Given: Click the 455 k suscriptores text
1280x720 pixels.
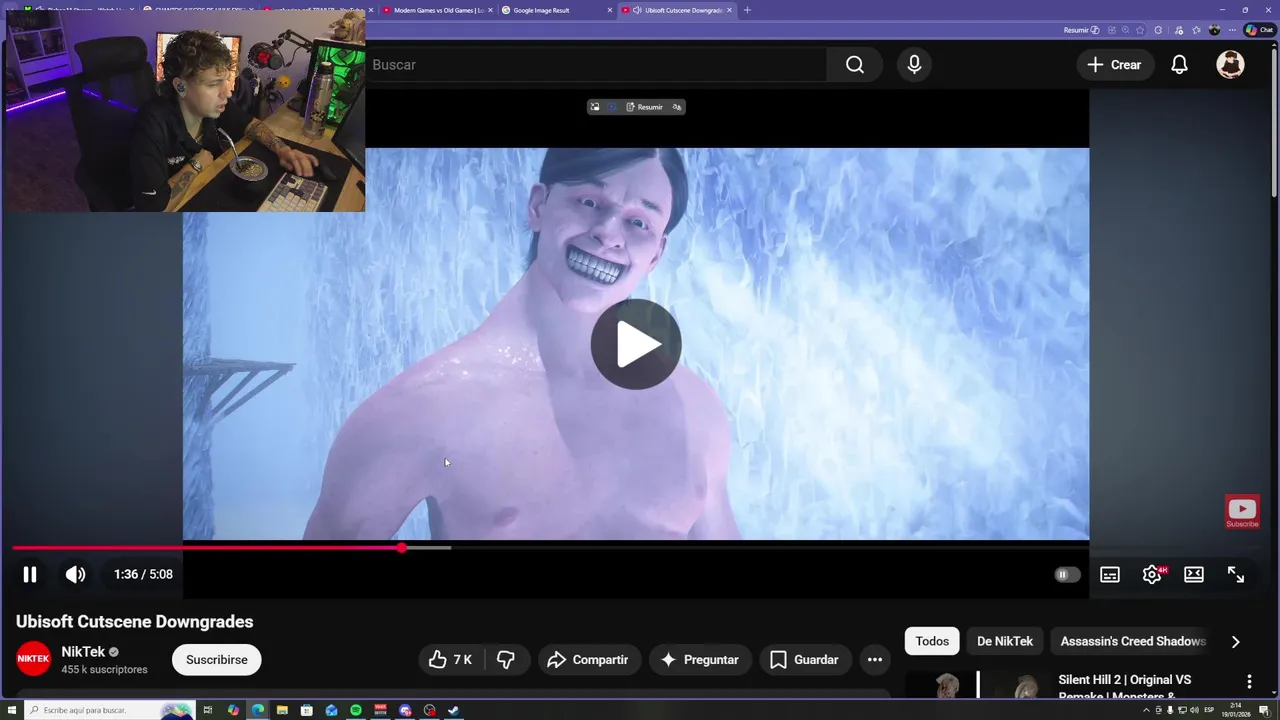Looking at the screenshot, I should (x=104, y=669).
